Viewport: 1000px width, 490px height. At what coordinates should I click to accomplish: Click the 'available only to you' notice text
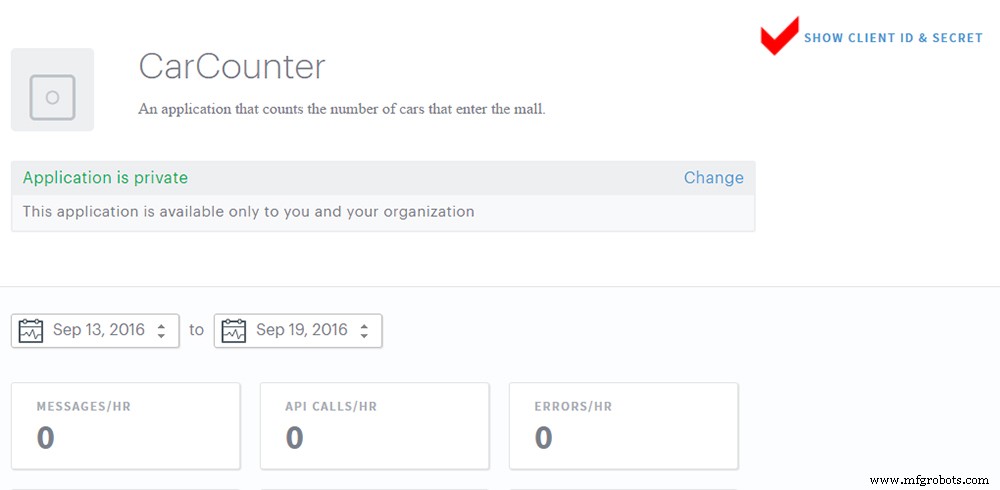(x=248, y=212)
